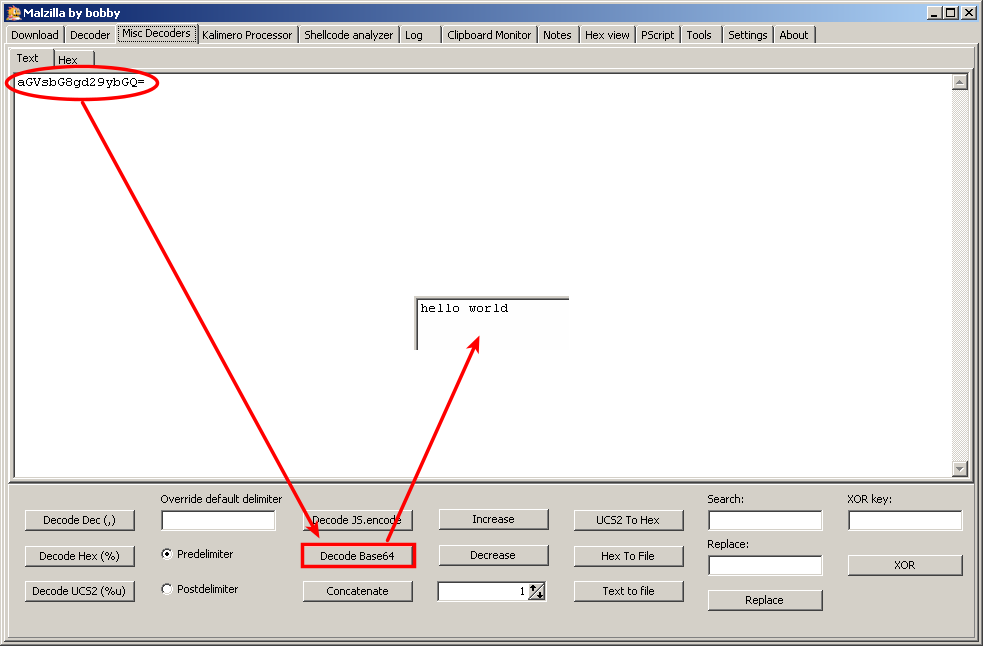Viewport: 983px width, 646px height.
Task: Select the Postdelimiter radio button
Action: pyautogui.click(x=167, y=589)
